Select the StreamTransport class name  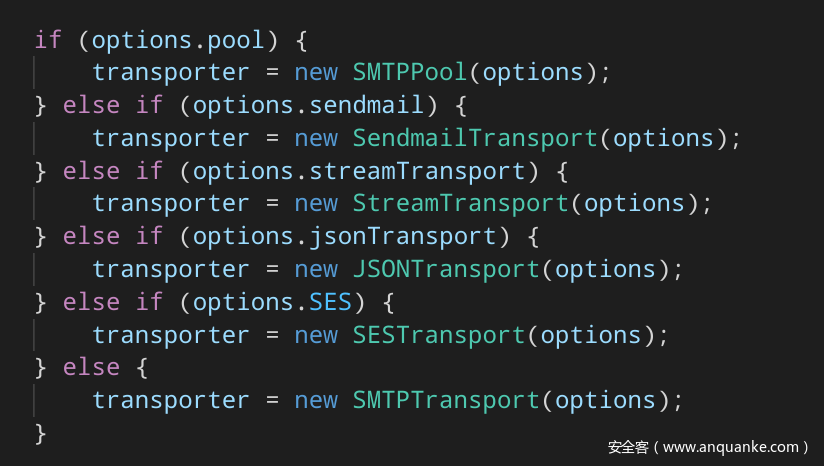click(460, 203)
